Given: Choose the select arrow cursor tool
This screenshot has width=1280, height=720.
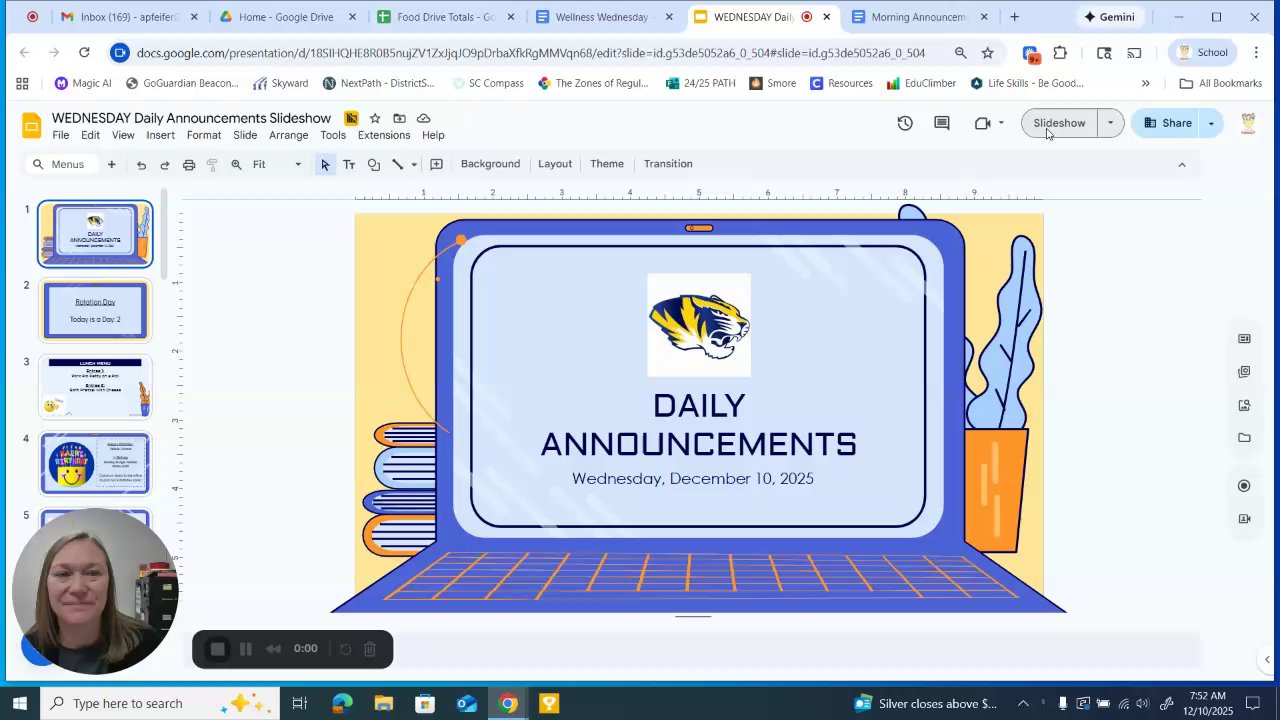Looking at the screenshot, I should (x=325, y=164).
